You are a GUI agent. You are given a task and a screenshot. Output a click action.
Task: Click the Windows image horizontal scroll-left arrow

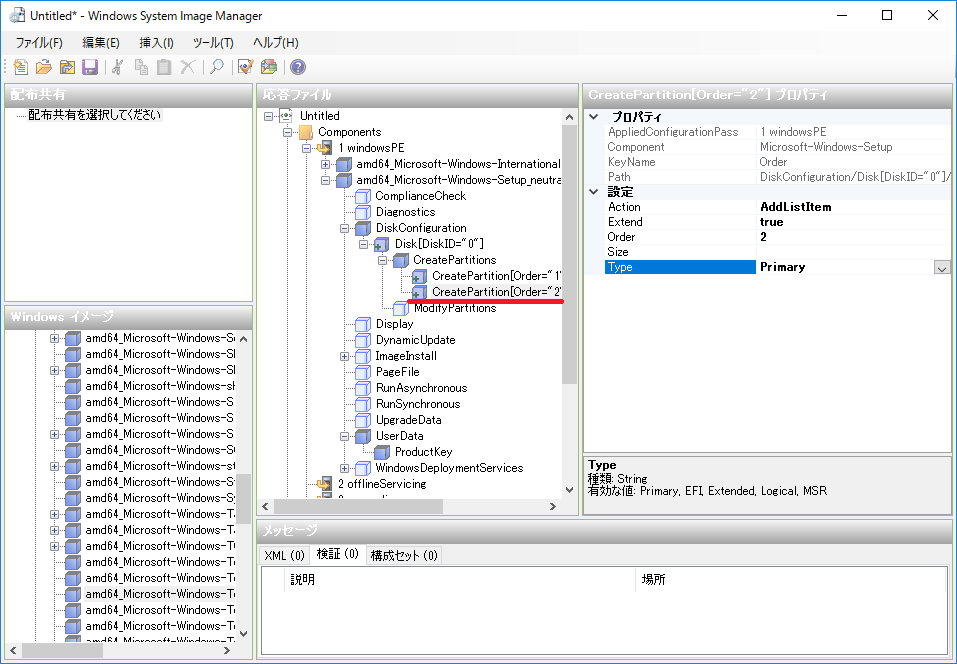tap(13, 651)
